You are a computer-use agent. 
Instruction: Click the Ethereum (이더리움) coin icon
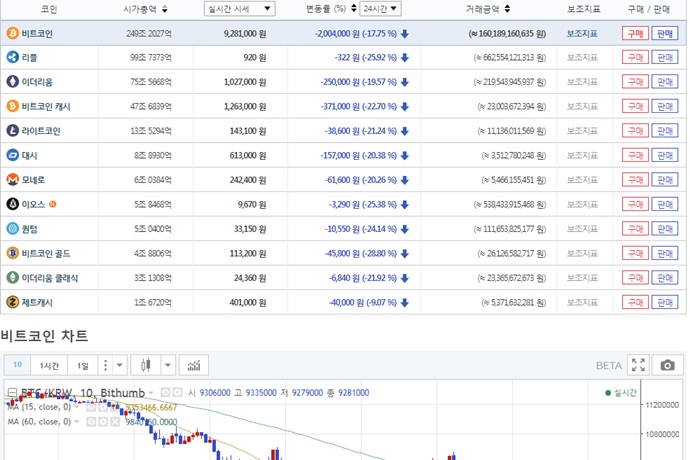[12, 82]
